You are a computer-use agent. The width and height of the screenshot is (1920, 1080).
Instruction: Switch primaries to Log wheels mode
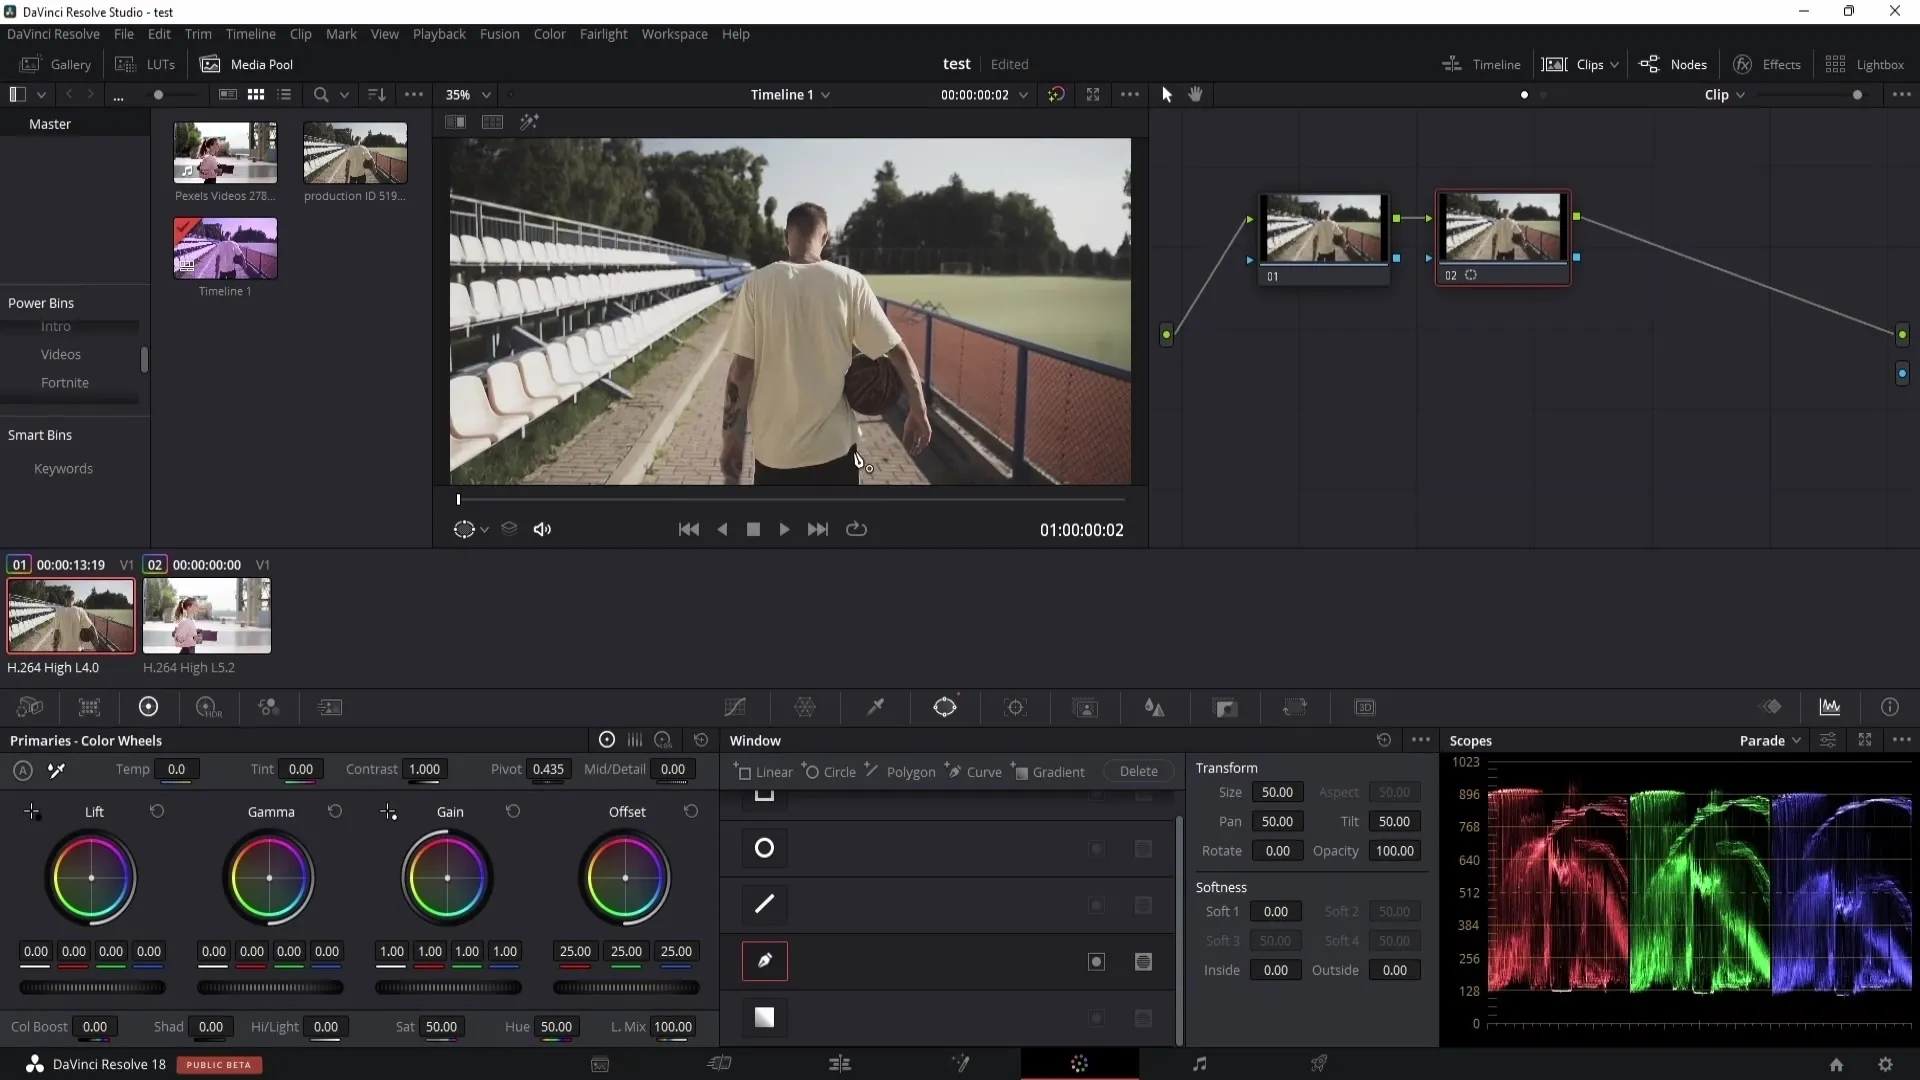[663, 740]
